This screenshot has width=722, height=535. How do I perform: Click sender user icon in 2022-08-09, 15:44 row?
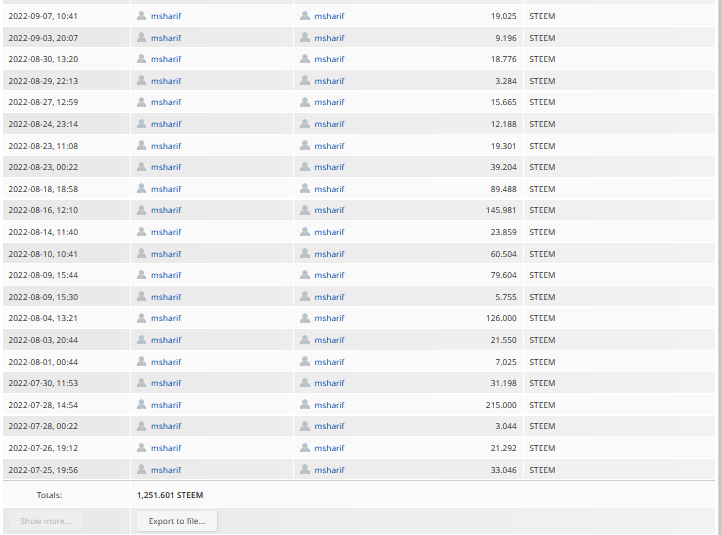(x=141, y=274)
